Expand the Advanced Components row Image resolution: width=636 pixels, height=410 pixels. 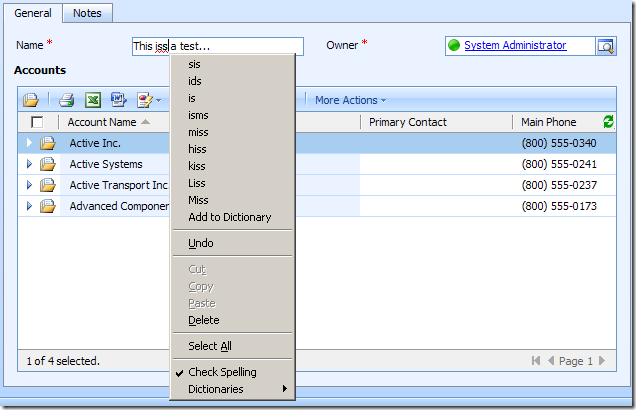pos(29,206)
